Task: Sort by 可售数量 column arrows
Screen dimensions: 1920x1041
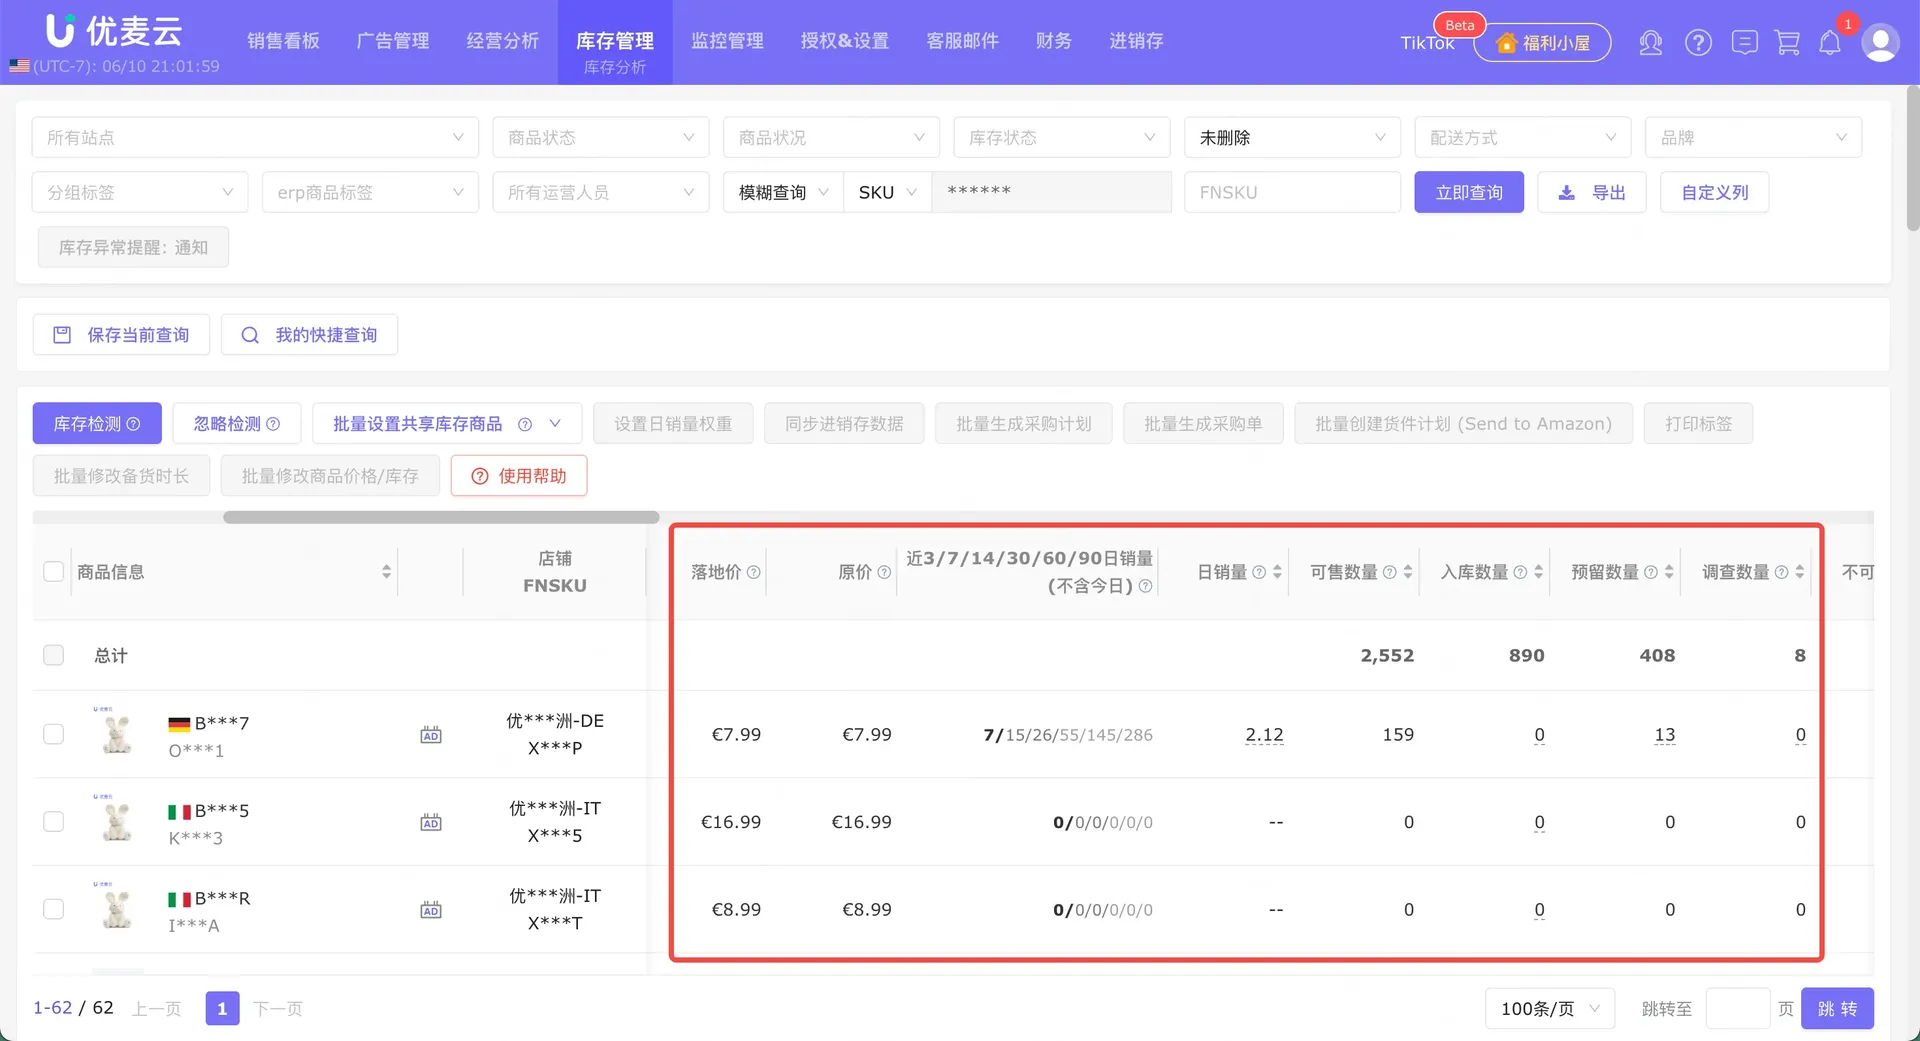Action: [1408, 572]
